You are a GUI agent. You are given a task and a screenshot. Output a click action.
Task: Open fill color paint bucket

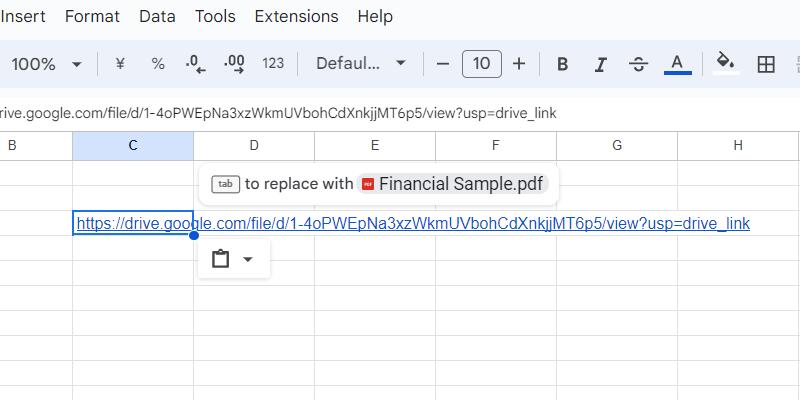tap(726, 64)
